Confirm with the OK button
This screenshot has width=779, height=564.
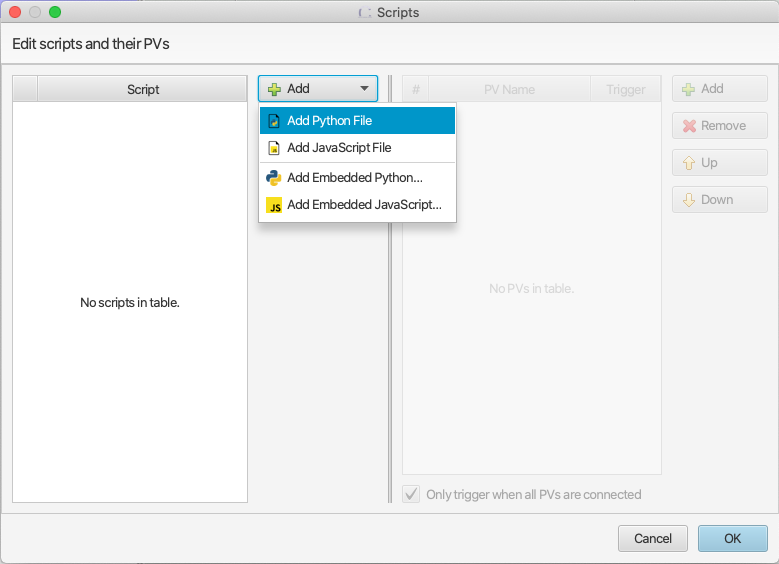click(732, 538)
